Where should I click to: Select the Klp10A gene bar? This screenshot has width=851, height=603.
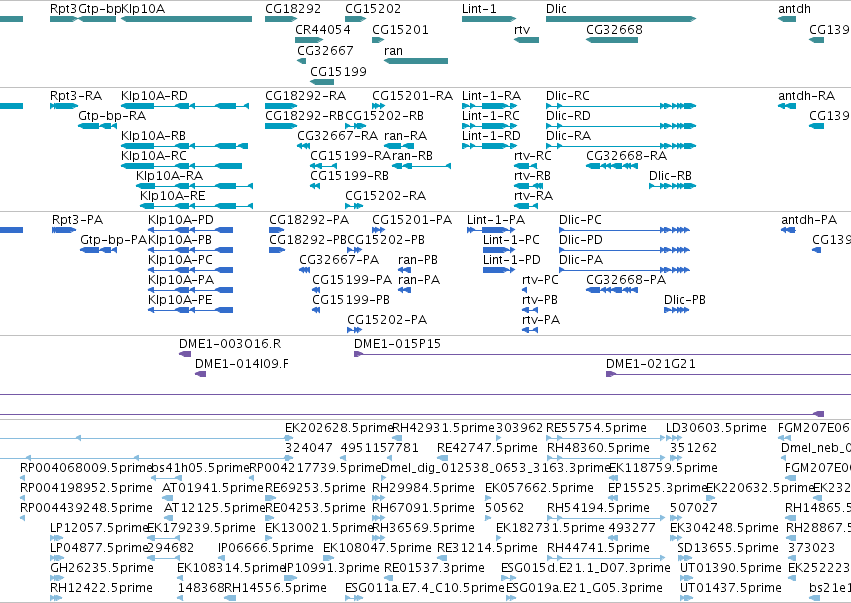point(186,19)
